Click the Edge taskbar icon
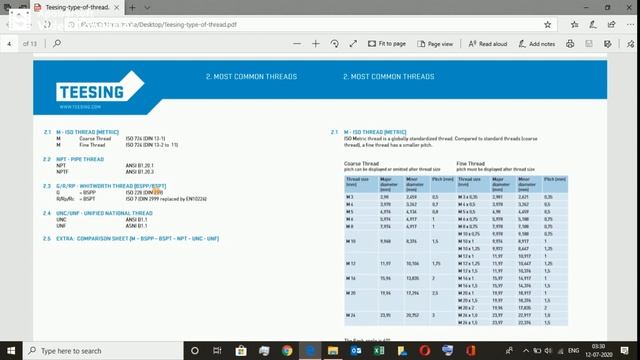This screenshot has height=360, width=640. click(310, 351)
